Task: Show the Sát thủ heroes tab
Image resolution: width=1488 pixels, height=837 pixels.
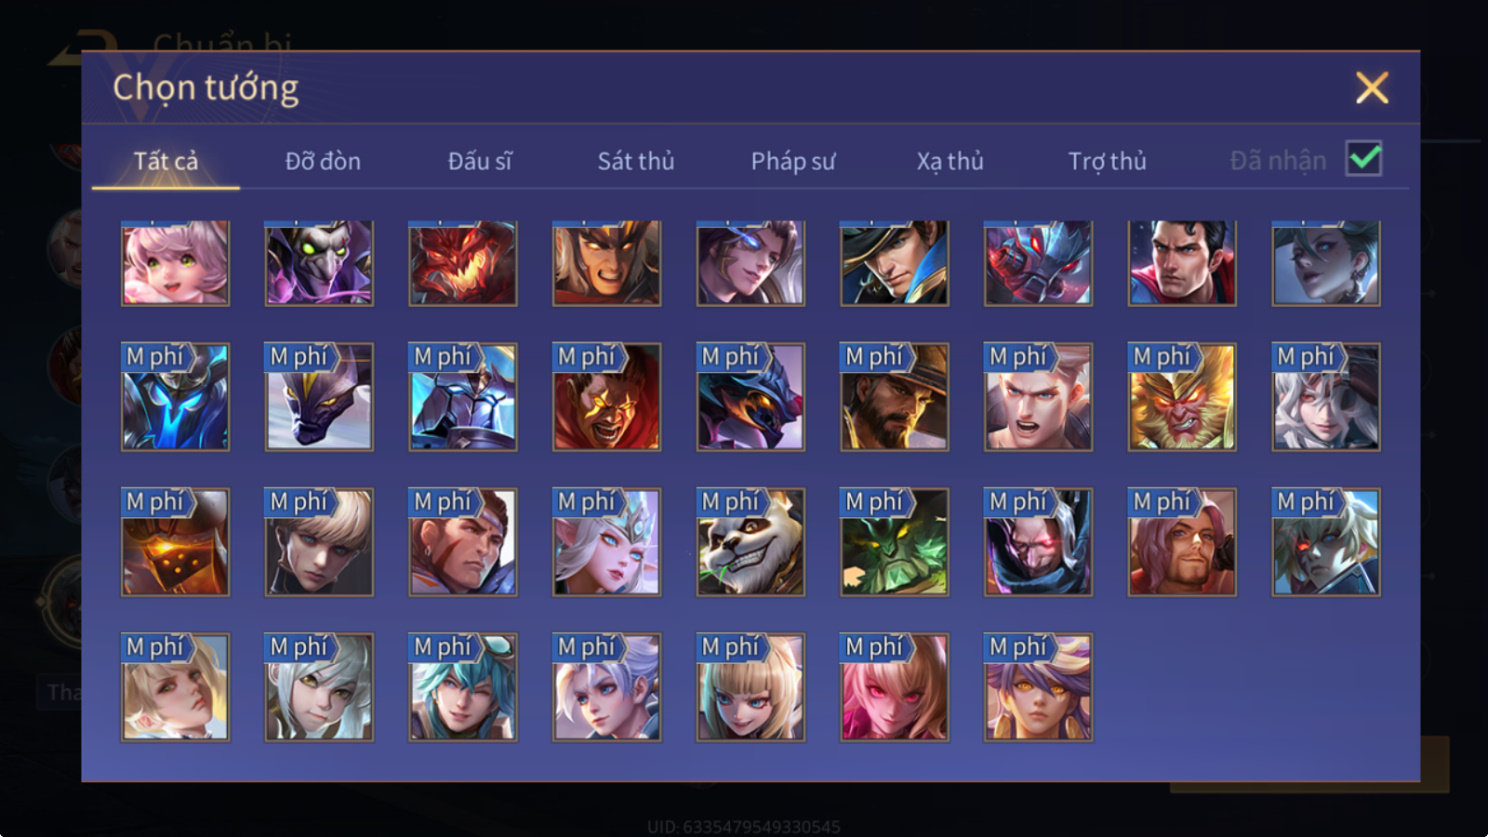Action: pyautogui.click(x=636, y=161)
